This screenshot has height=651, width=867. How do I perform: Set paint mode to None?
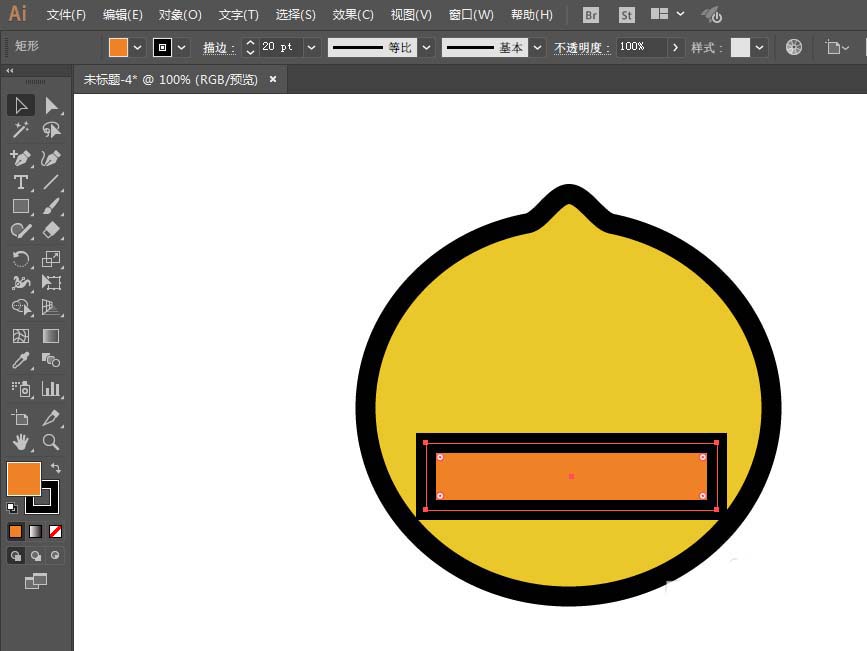(x=55, y=532)
